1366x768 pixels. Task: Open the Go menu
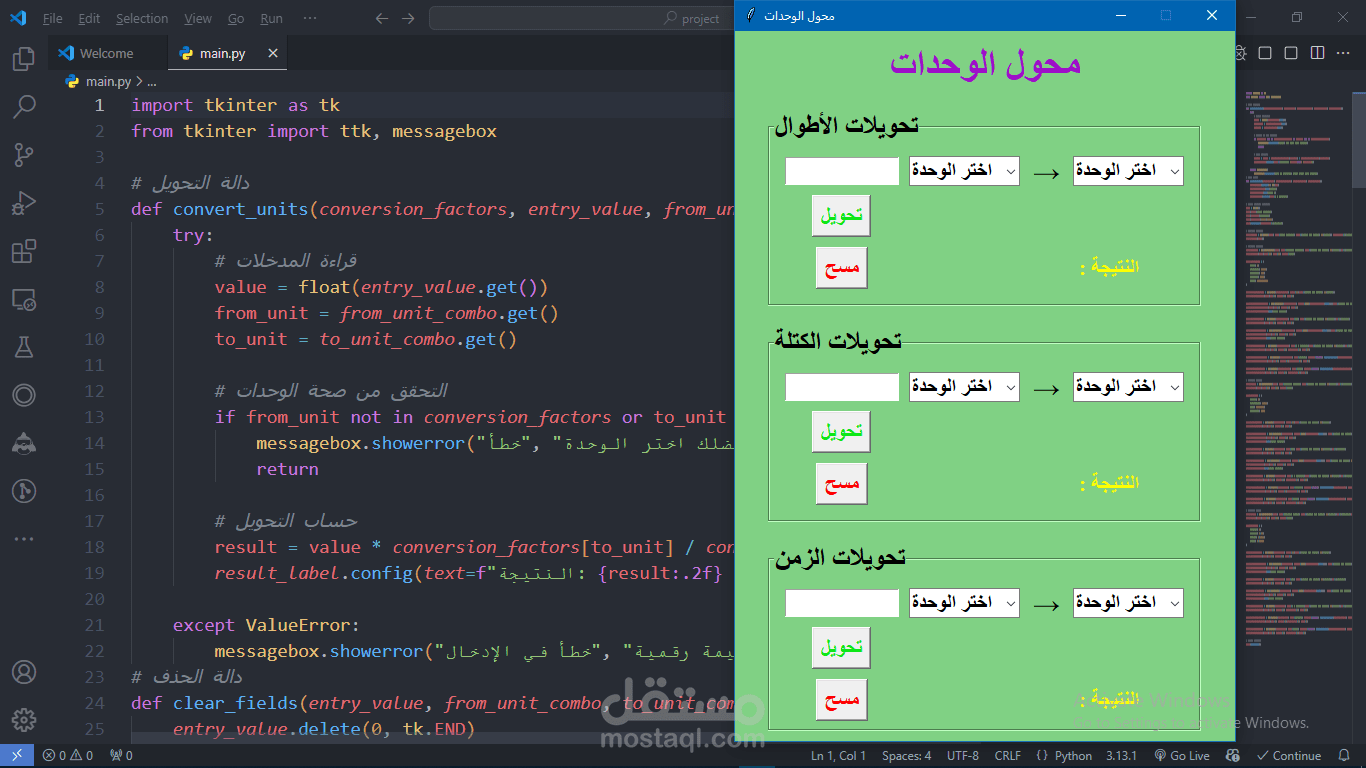pos(236,18)
